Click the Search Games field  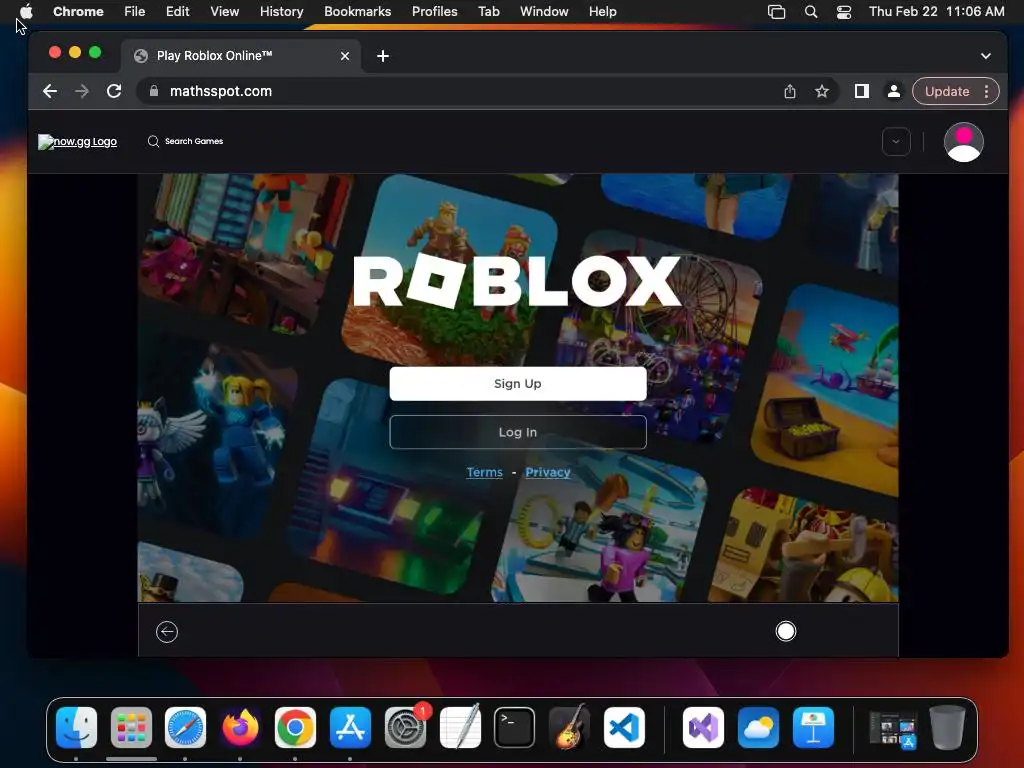pos(194,141)
